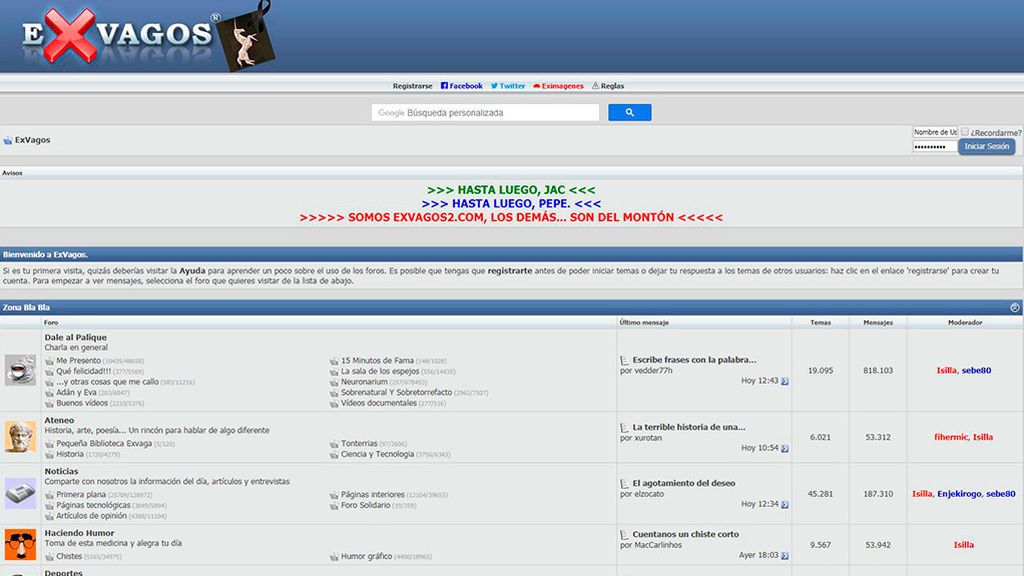1024x576 pixels.
Task: Open the Buenos vídeos subforum
Action: coord(82,403)
